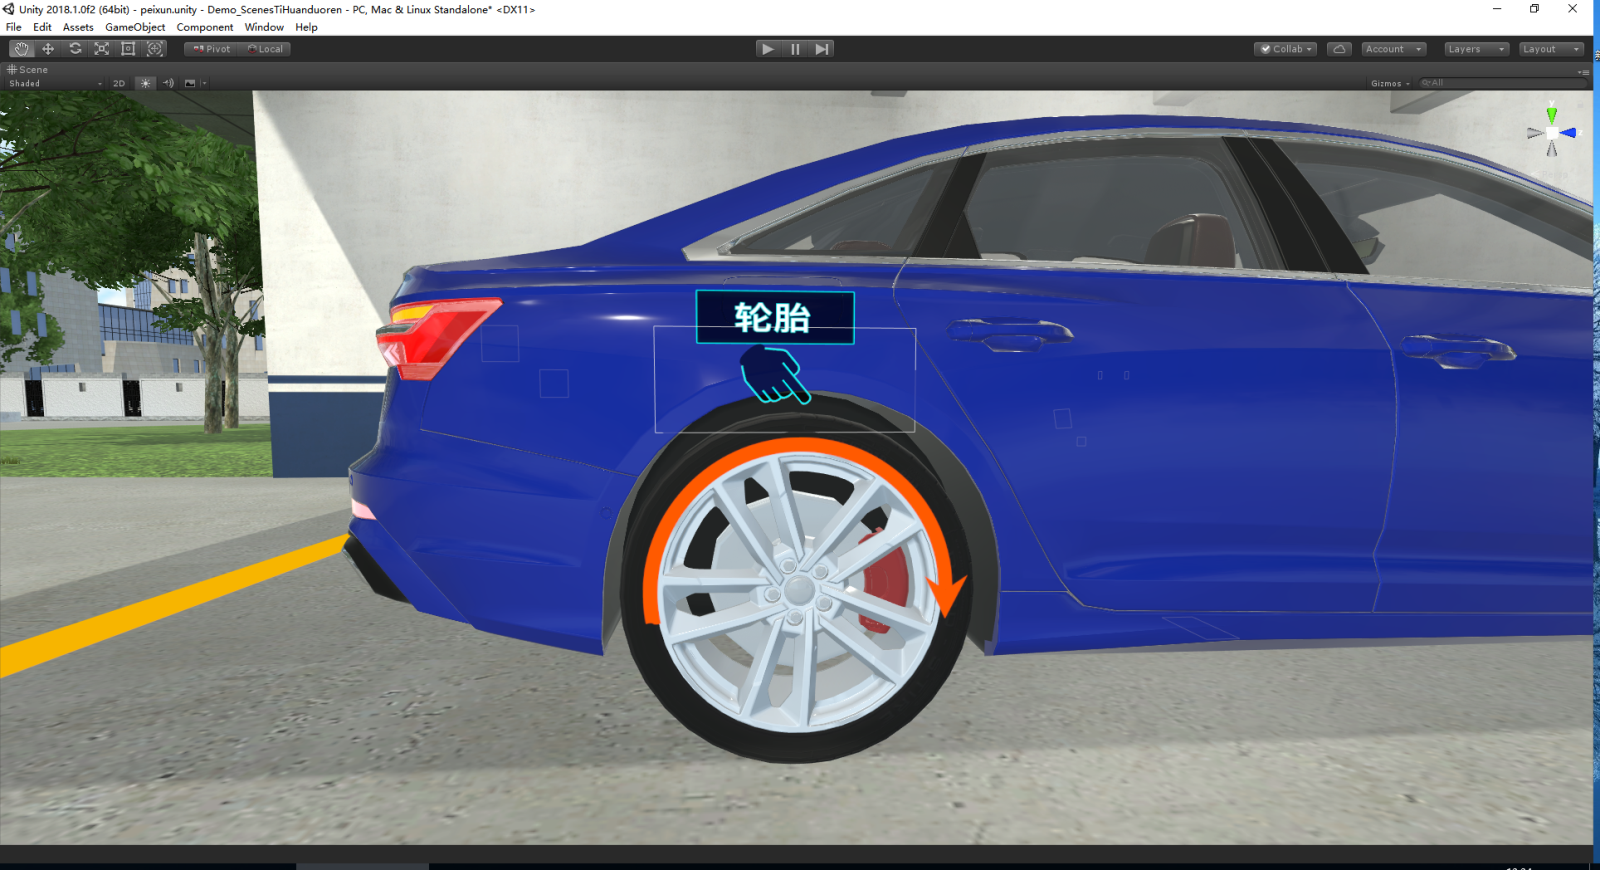Viewport: 1600px width, 870px height.
Task: Expand the Gizmos dropdown
Action: coord(1389,84)
